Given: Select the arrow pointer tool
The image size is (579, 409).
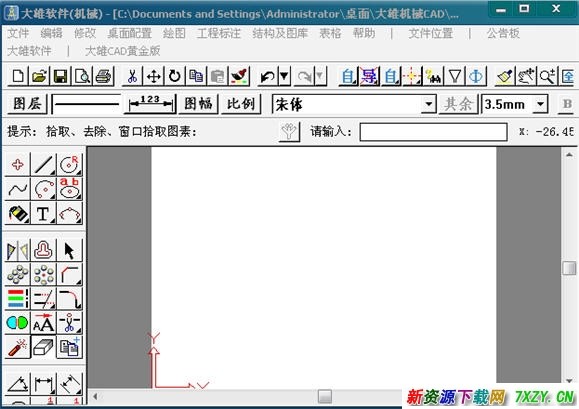Looking at the screenshot, I should coord(69,250).
